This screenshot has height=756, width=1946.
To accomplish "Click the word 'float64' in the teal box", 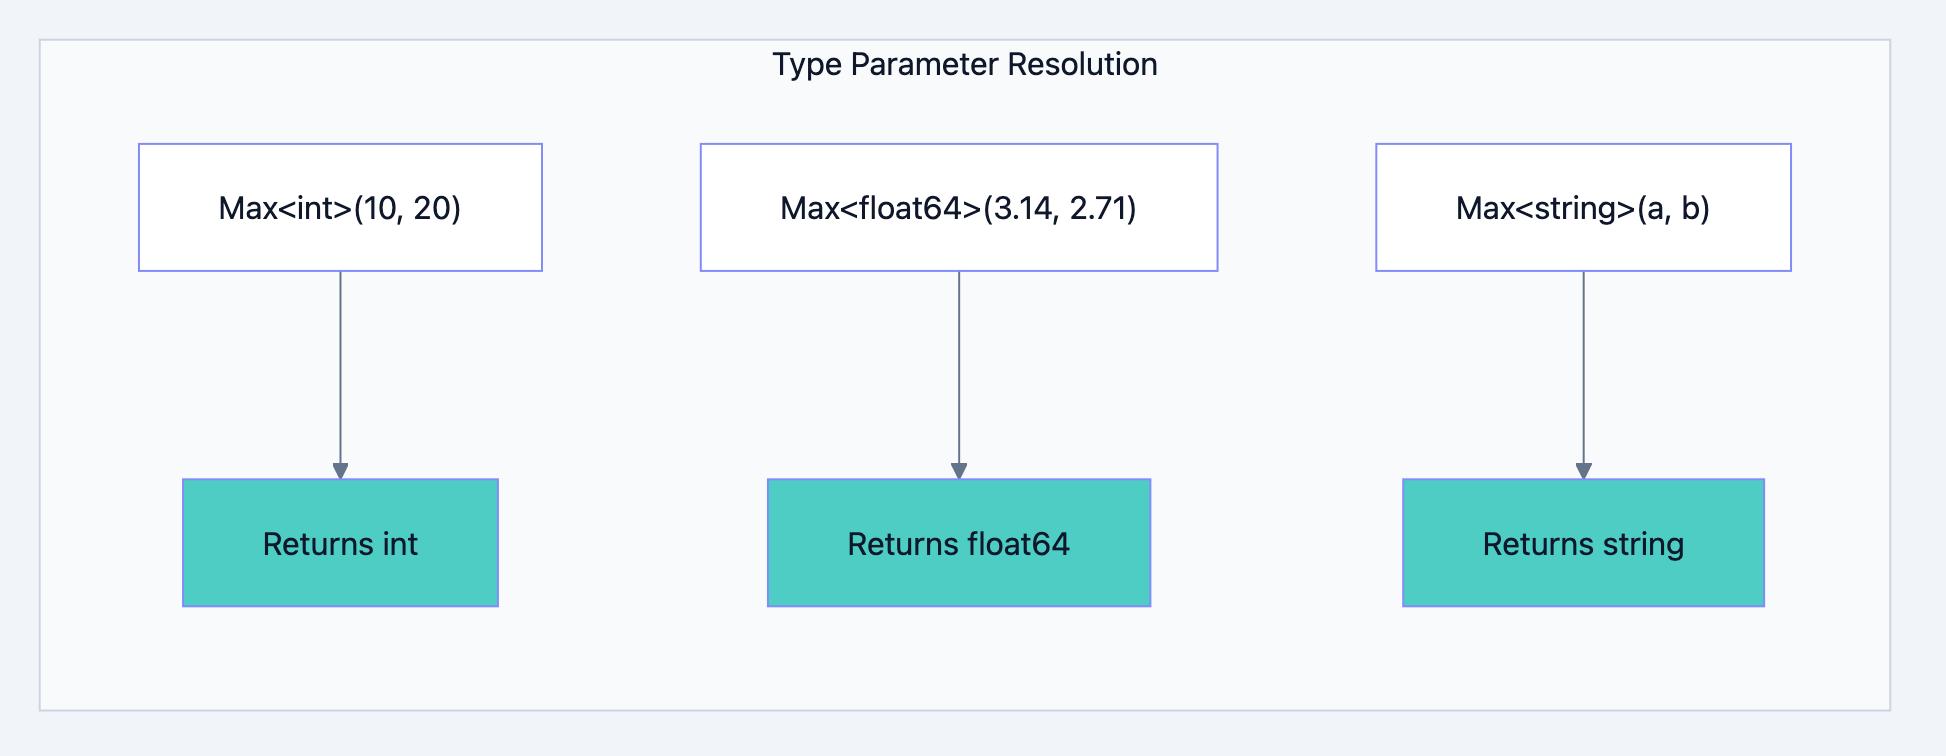I will [1019, 543].
